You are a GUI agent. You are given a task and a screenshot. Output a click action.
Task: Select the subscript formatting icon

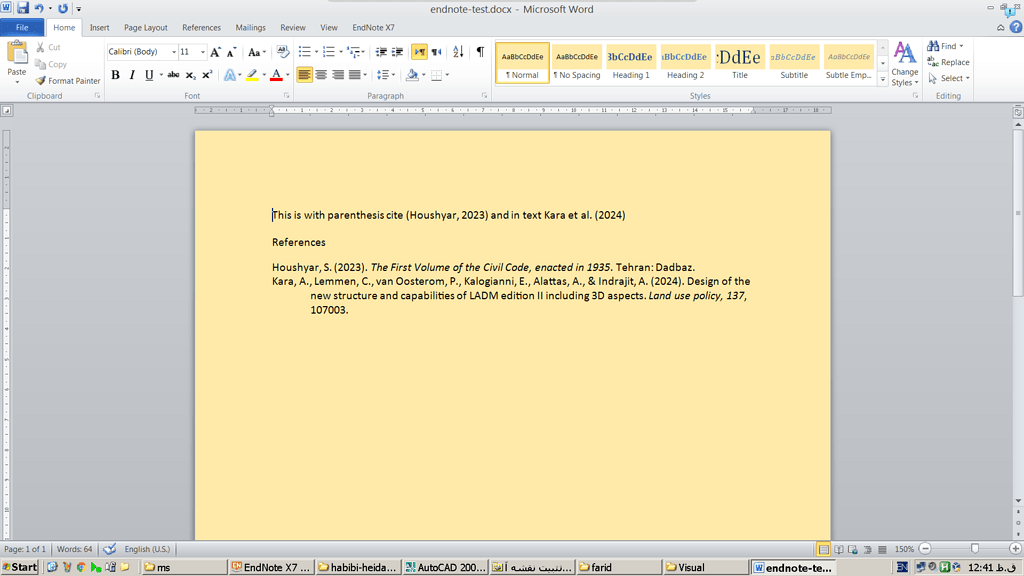(189, 75)
